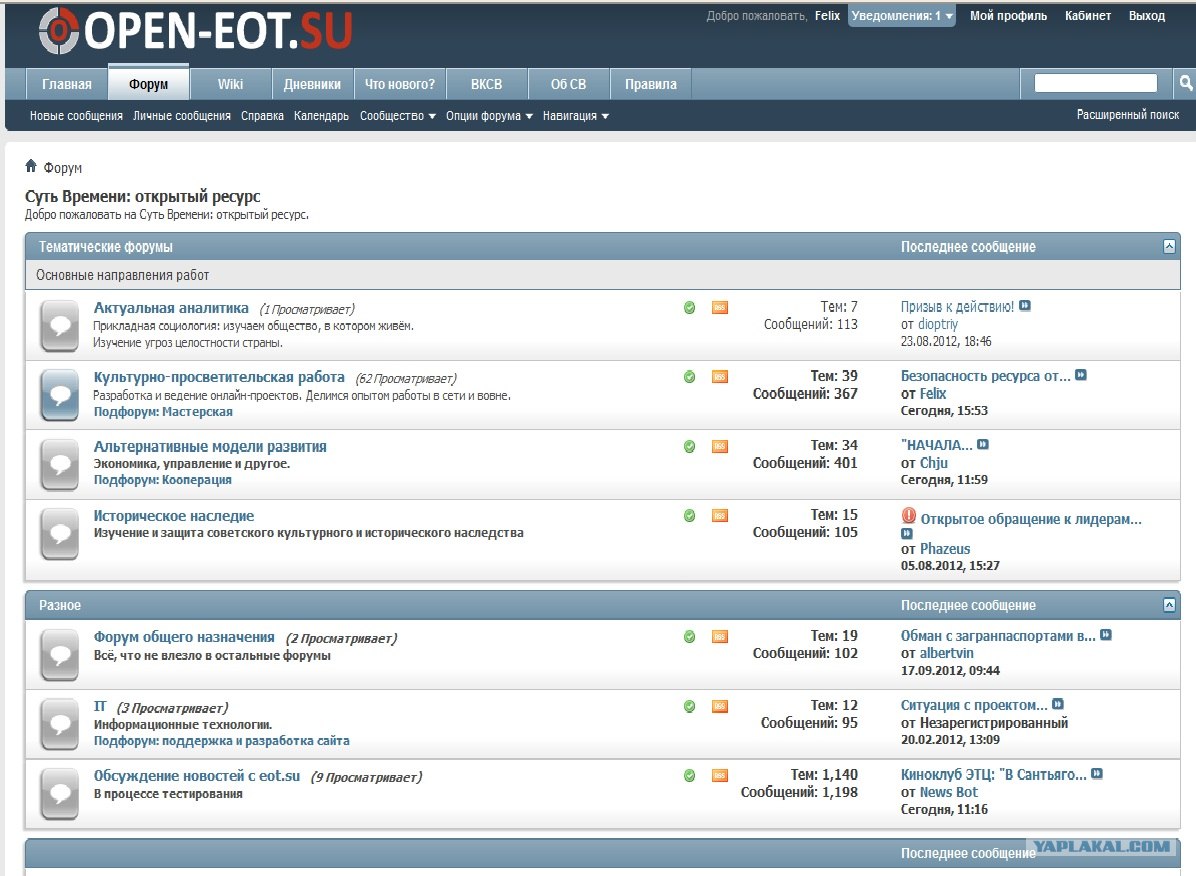
Task: Switch to the Wiki tab
Action: click(x=231, y=84)
